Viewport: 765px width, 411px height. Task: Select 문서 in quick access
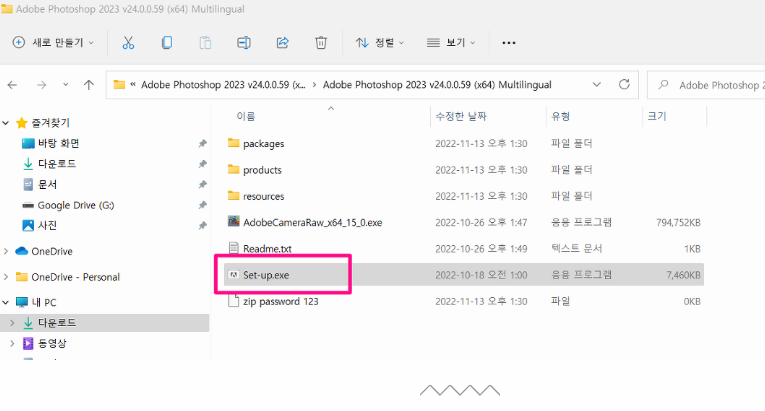click(x=48, y=185)
